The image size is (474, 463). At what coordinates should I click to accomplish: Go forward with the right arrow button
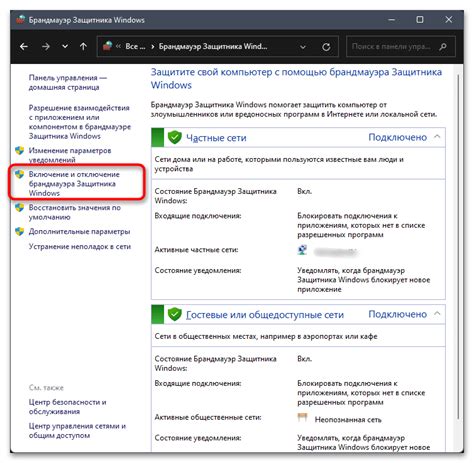[46, 46]
